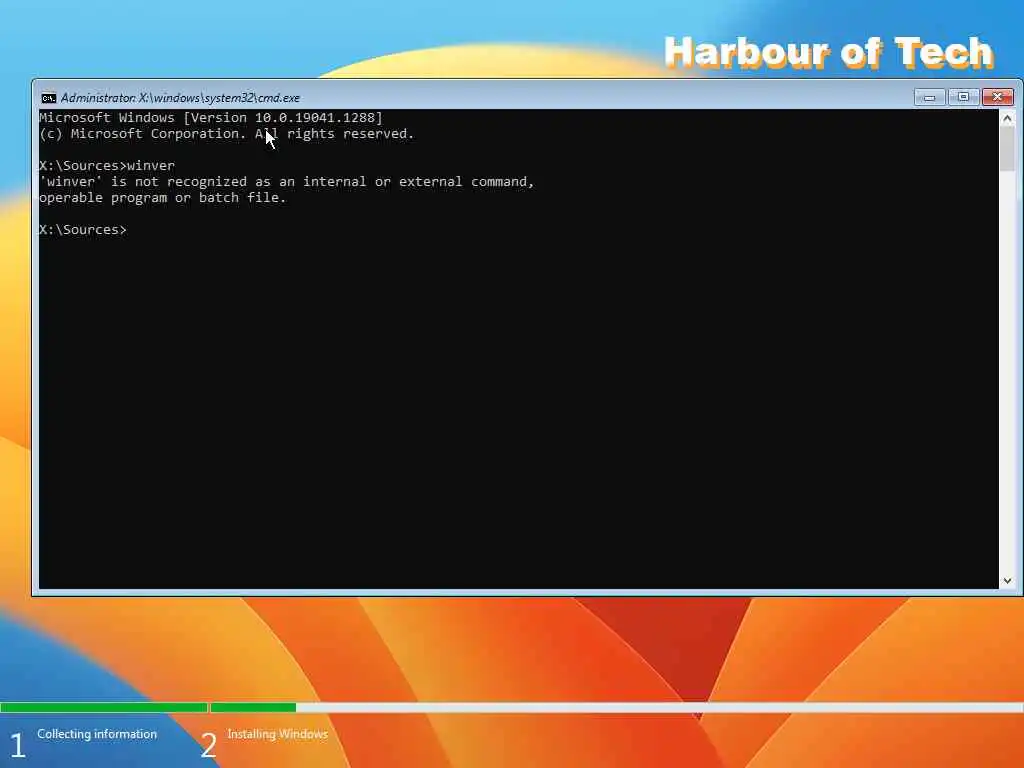Click the second green progress bar segment
The height and width of the screenshot is (768, 1024).
pos(253,707)
